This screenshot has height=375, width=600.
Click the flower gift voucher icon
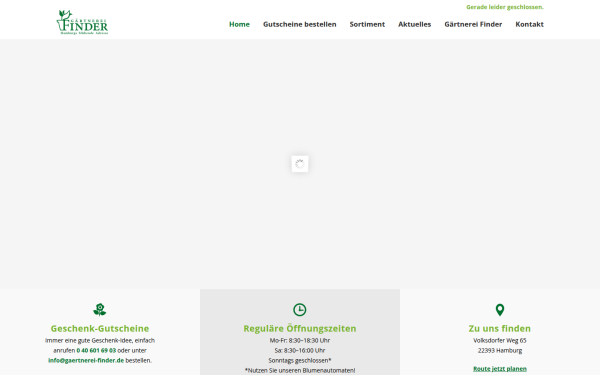[x=99, y=310]
